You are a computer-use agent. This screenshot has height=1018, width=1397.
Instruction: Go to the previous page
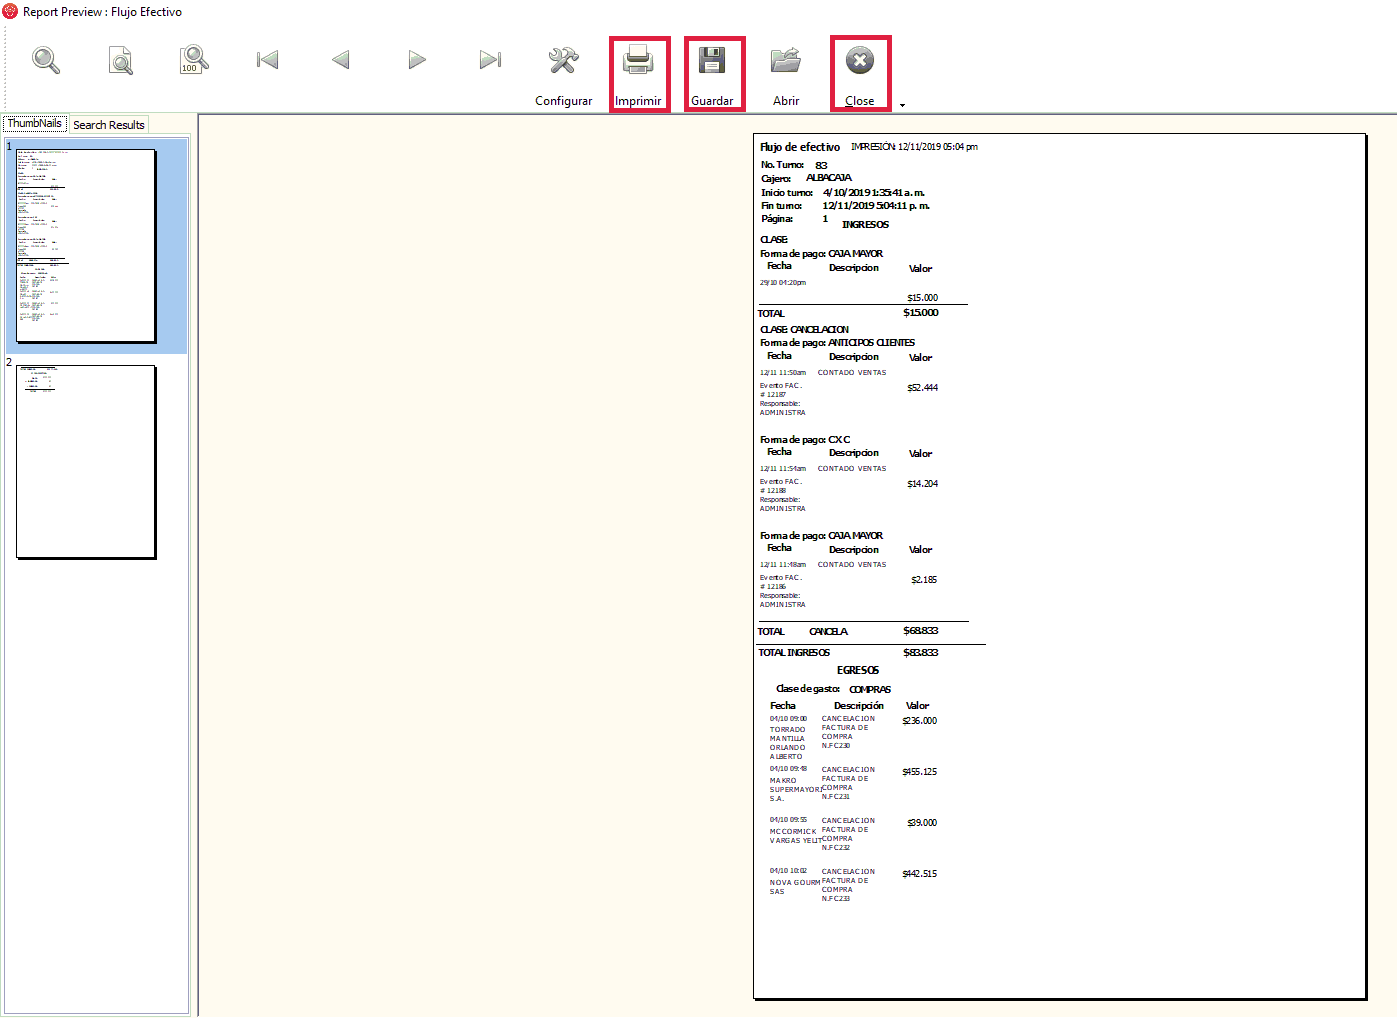341,61
